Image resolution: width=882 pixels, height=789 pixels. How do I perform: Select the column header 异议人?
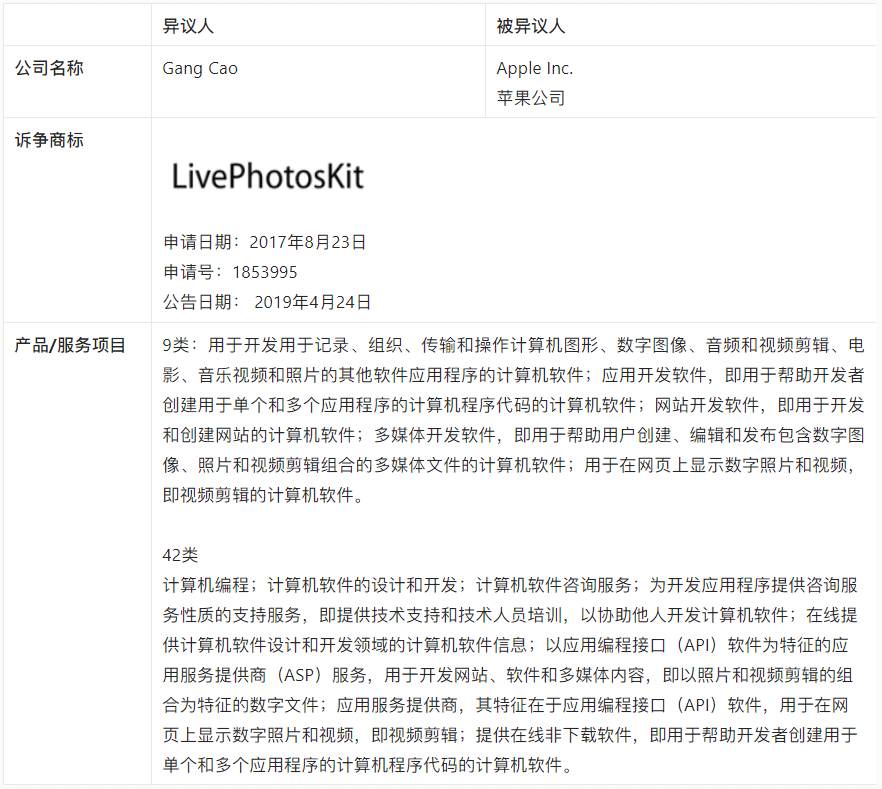pyautogui.click(x=188, y=26)
